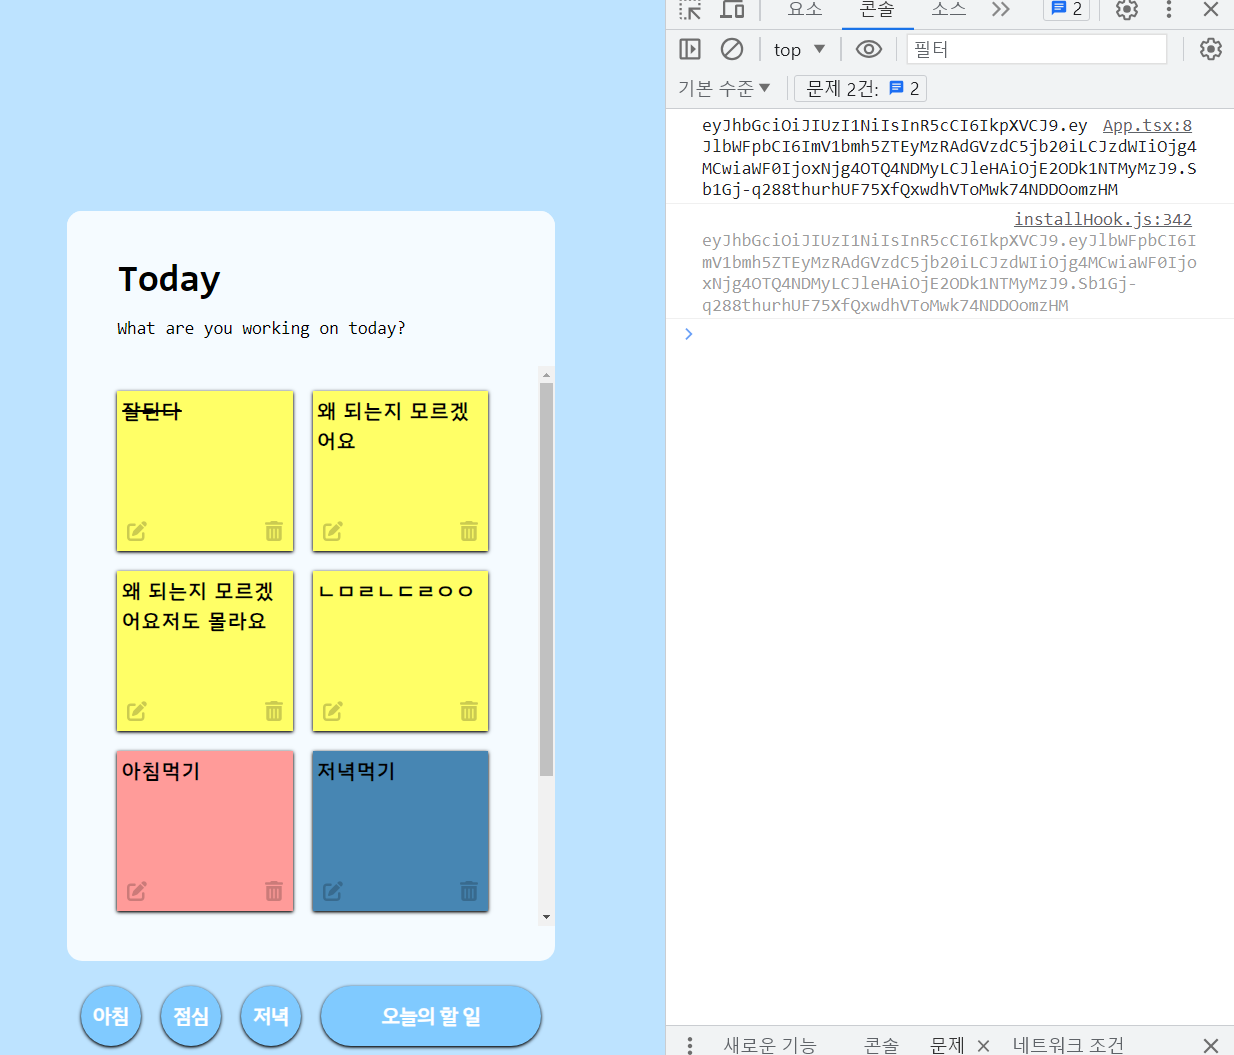Click the 오늘의 할 일 button
The width and height of the screenshot is (1234, 1055).
pyautogui.click(x=431, y=1016)
